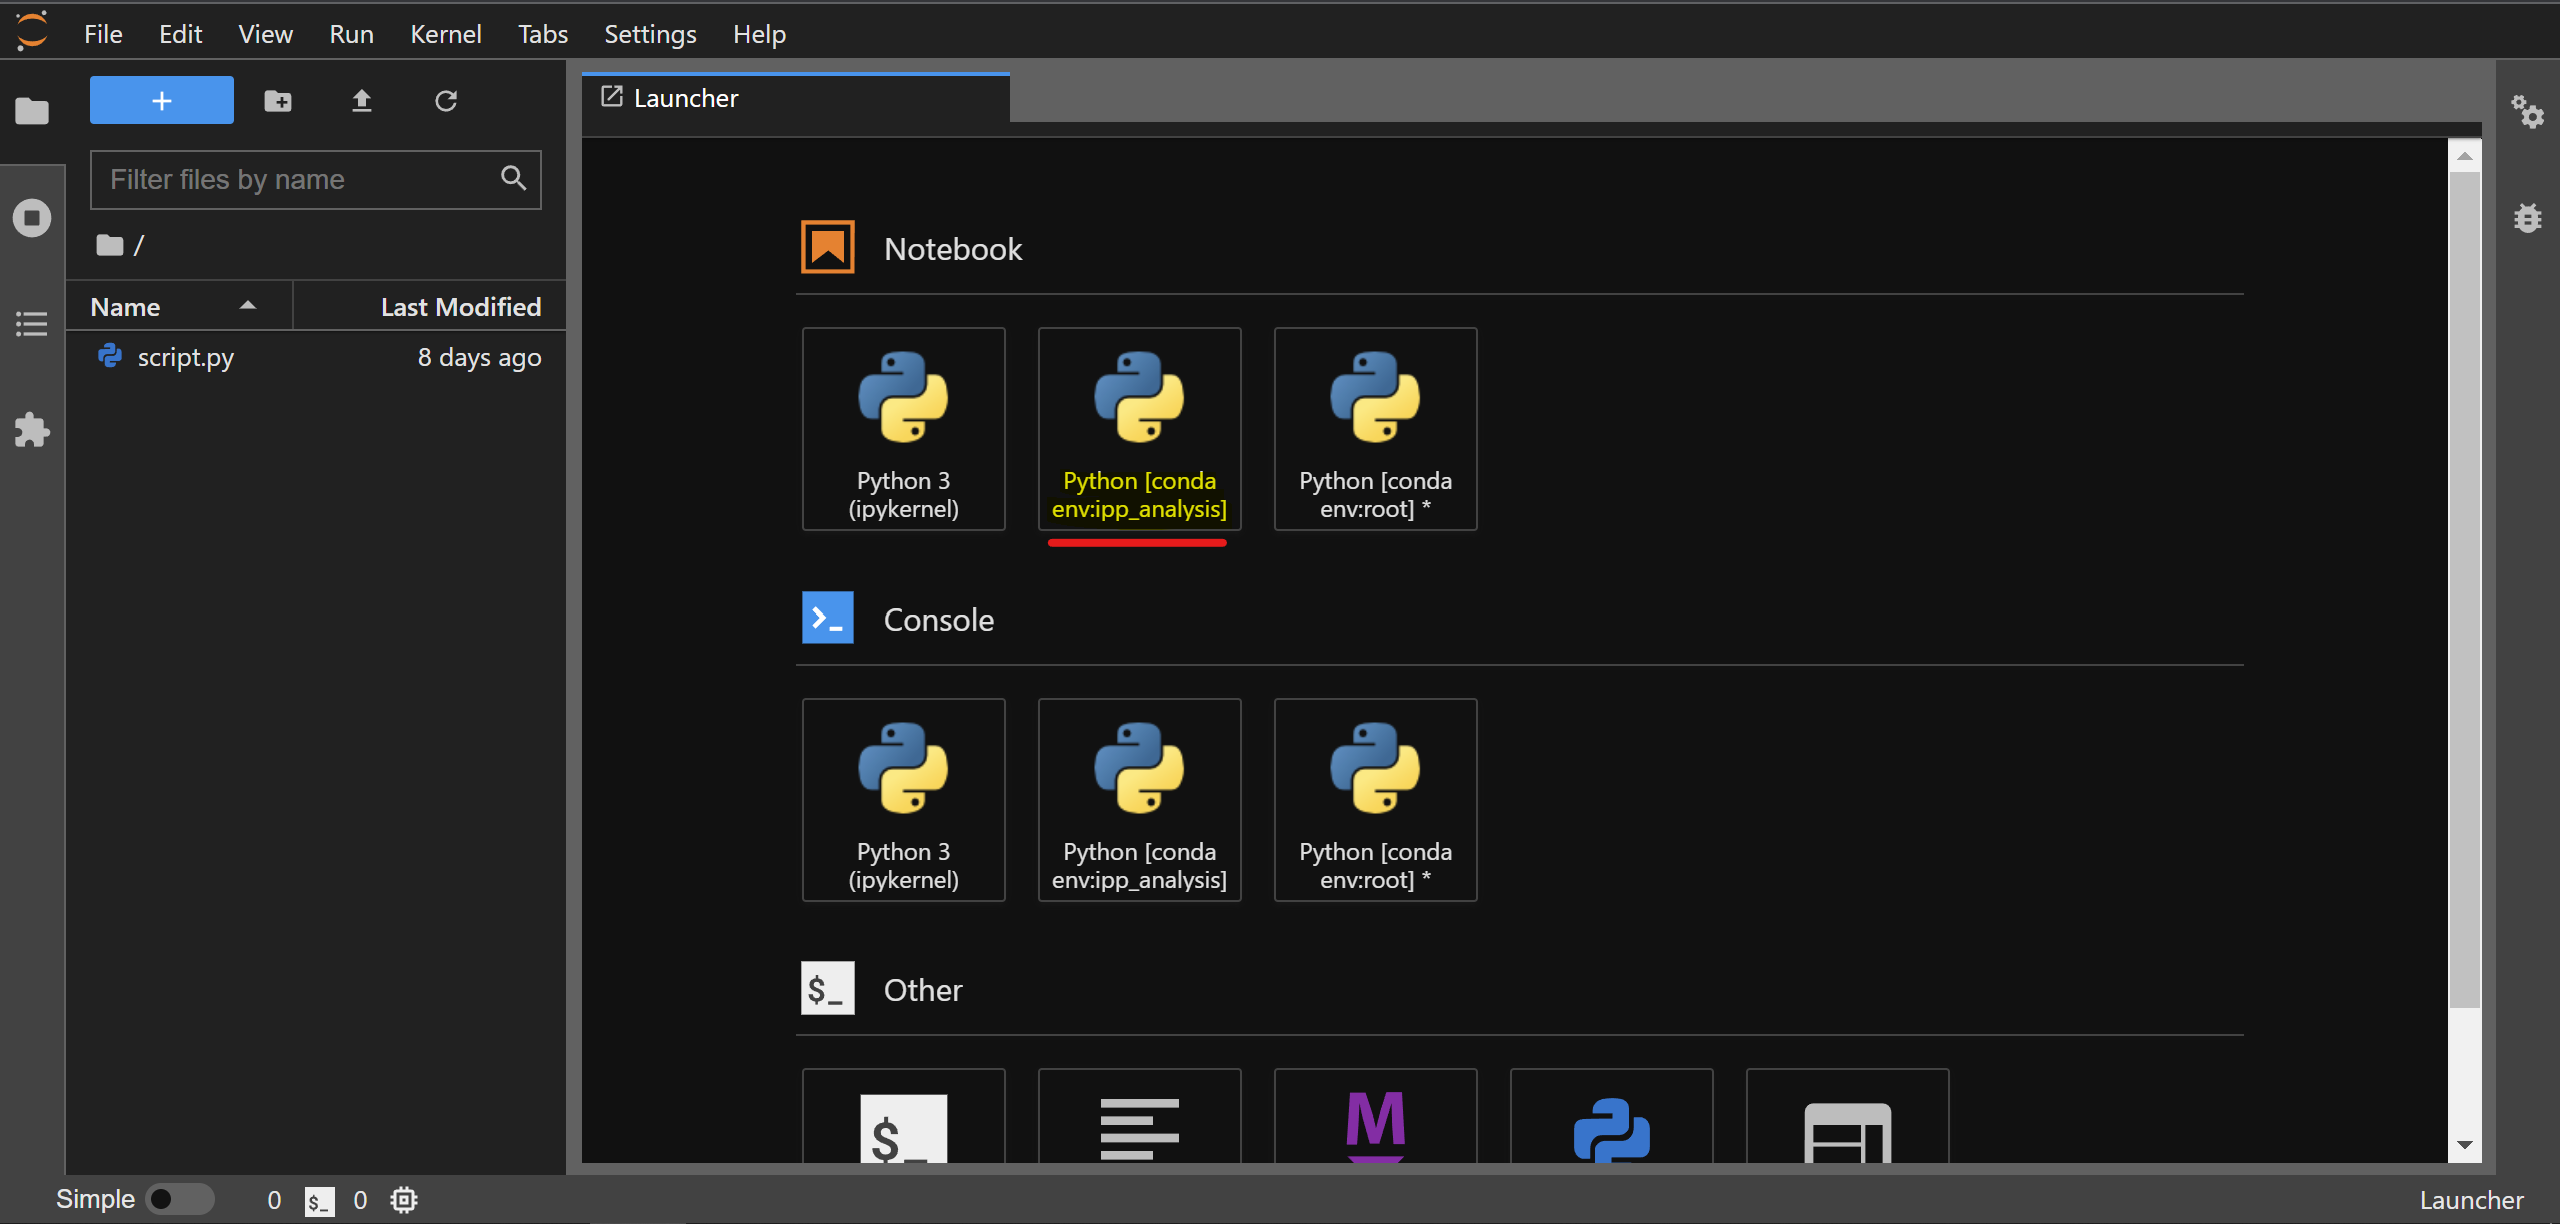Viewport: 2560px width, 1224px height.
Task: Sort files by Last Modified column
Action: click(x=430, y=306)
